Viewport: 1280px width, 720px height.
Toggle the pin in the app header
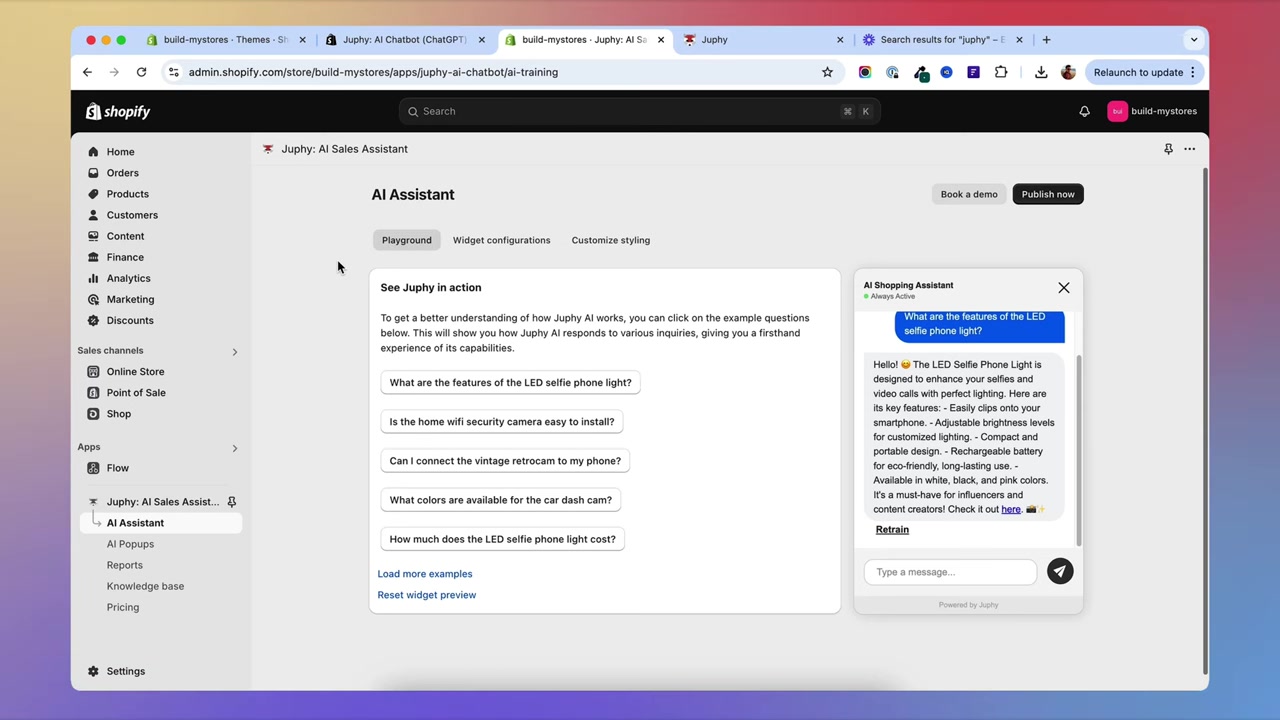(1168, 149)
